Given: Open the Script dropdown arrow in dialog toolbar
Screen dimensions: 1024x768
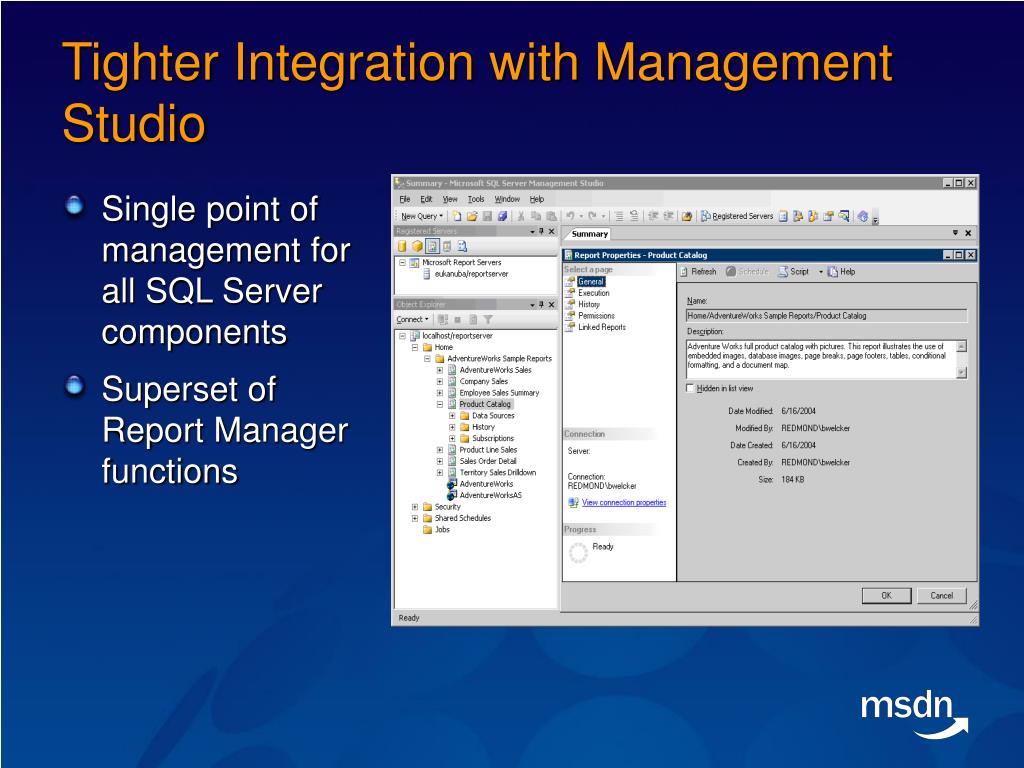Looking at the screenshot, I should (x=820, y=272).
